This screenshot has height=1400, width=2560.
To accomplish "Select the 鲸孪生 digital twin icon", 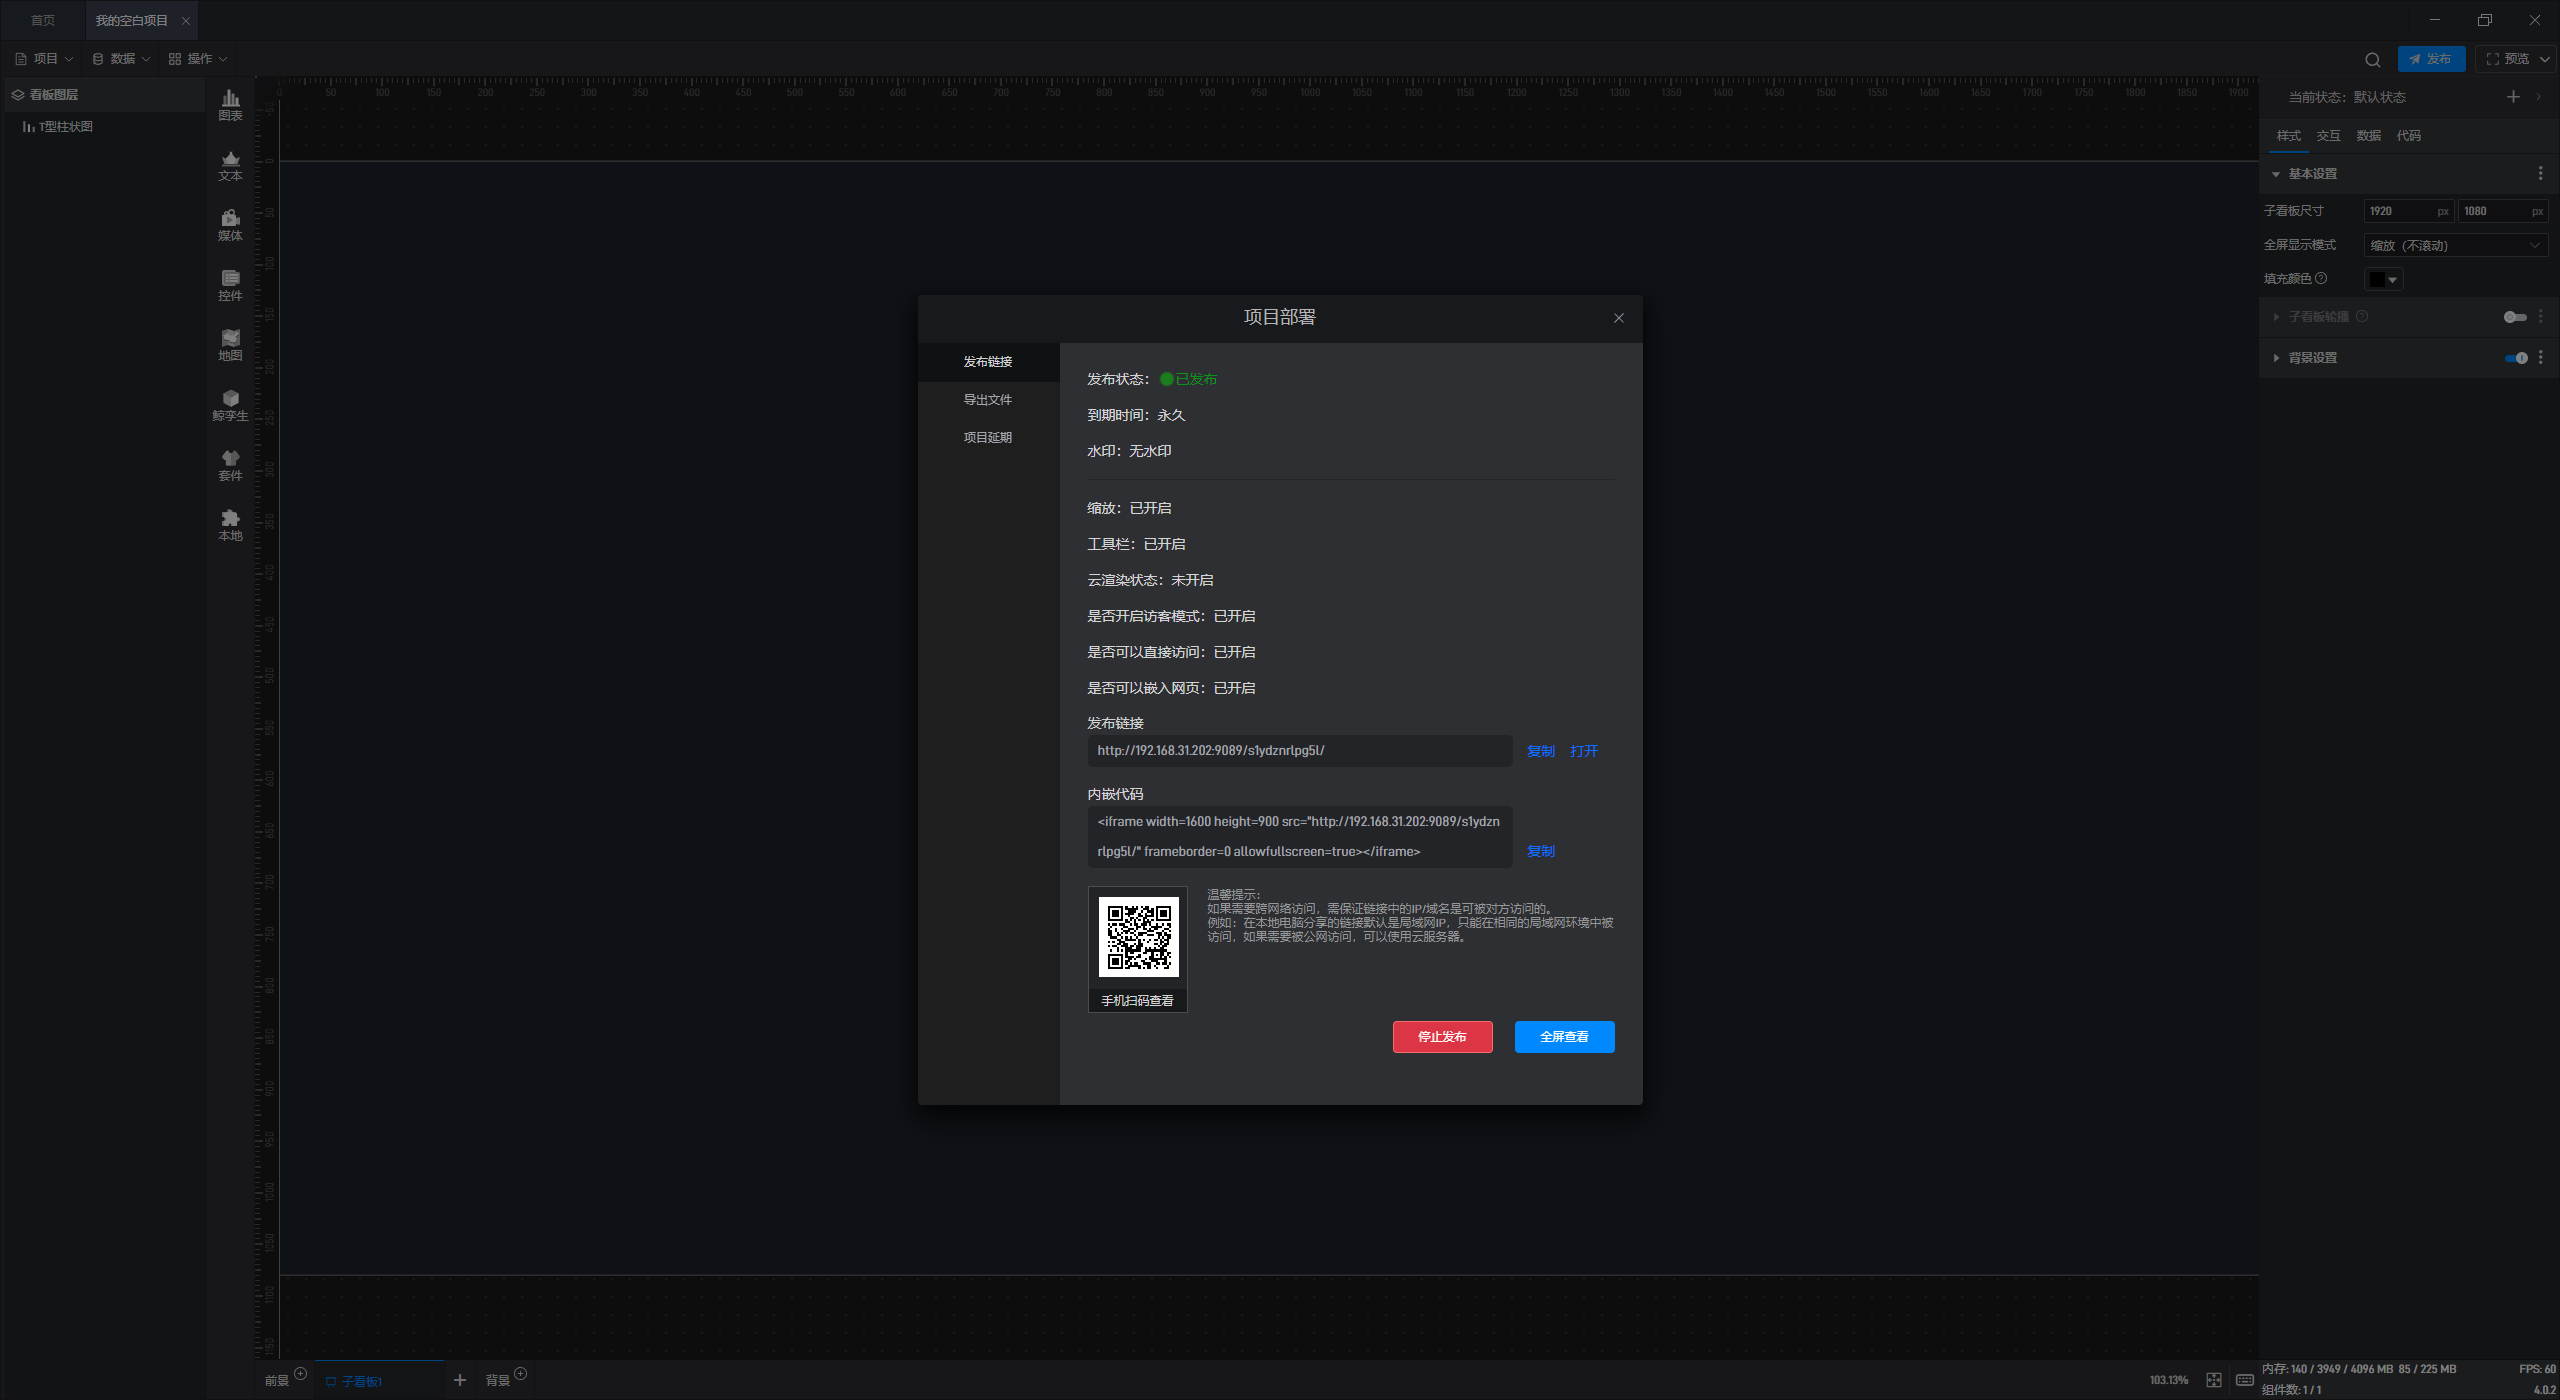I will [x=230, y=404].
